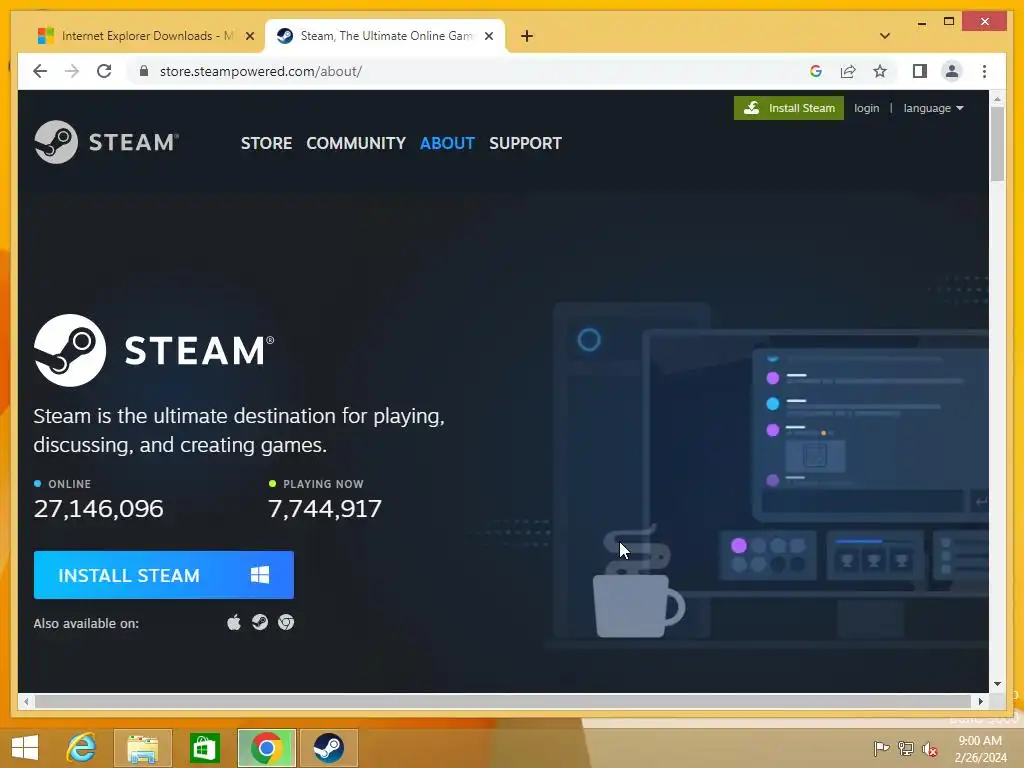
Task: Open Windows Store from taskbar
Action: (204, 748)
